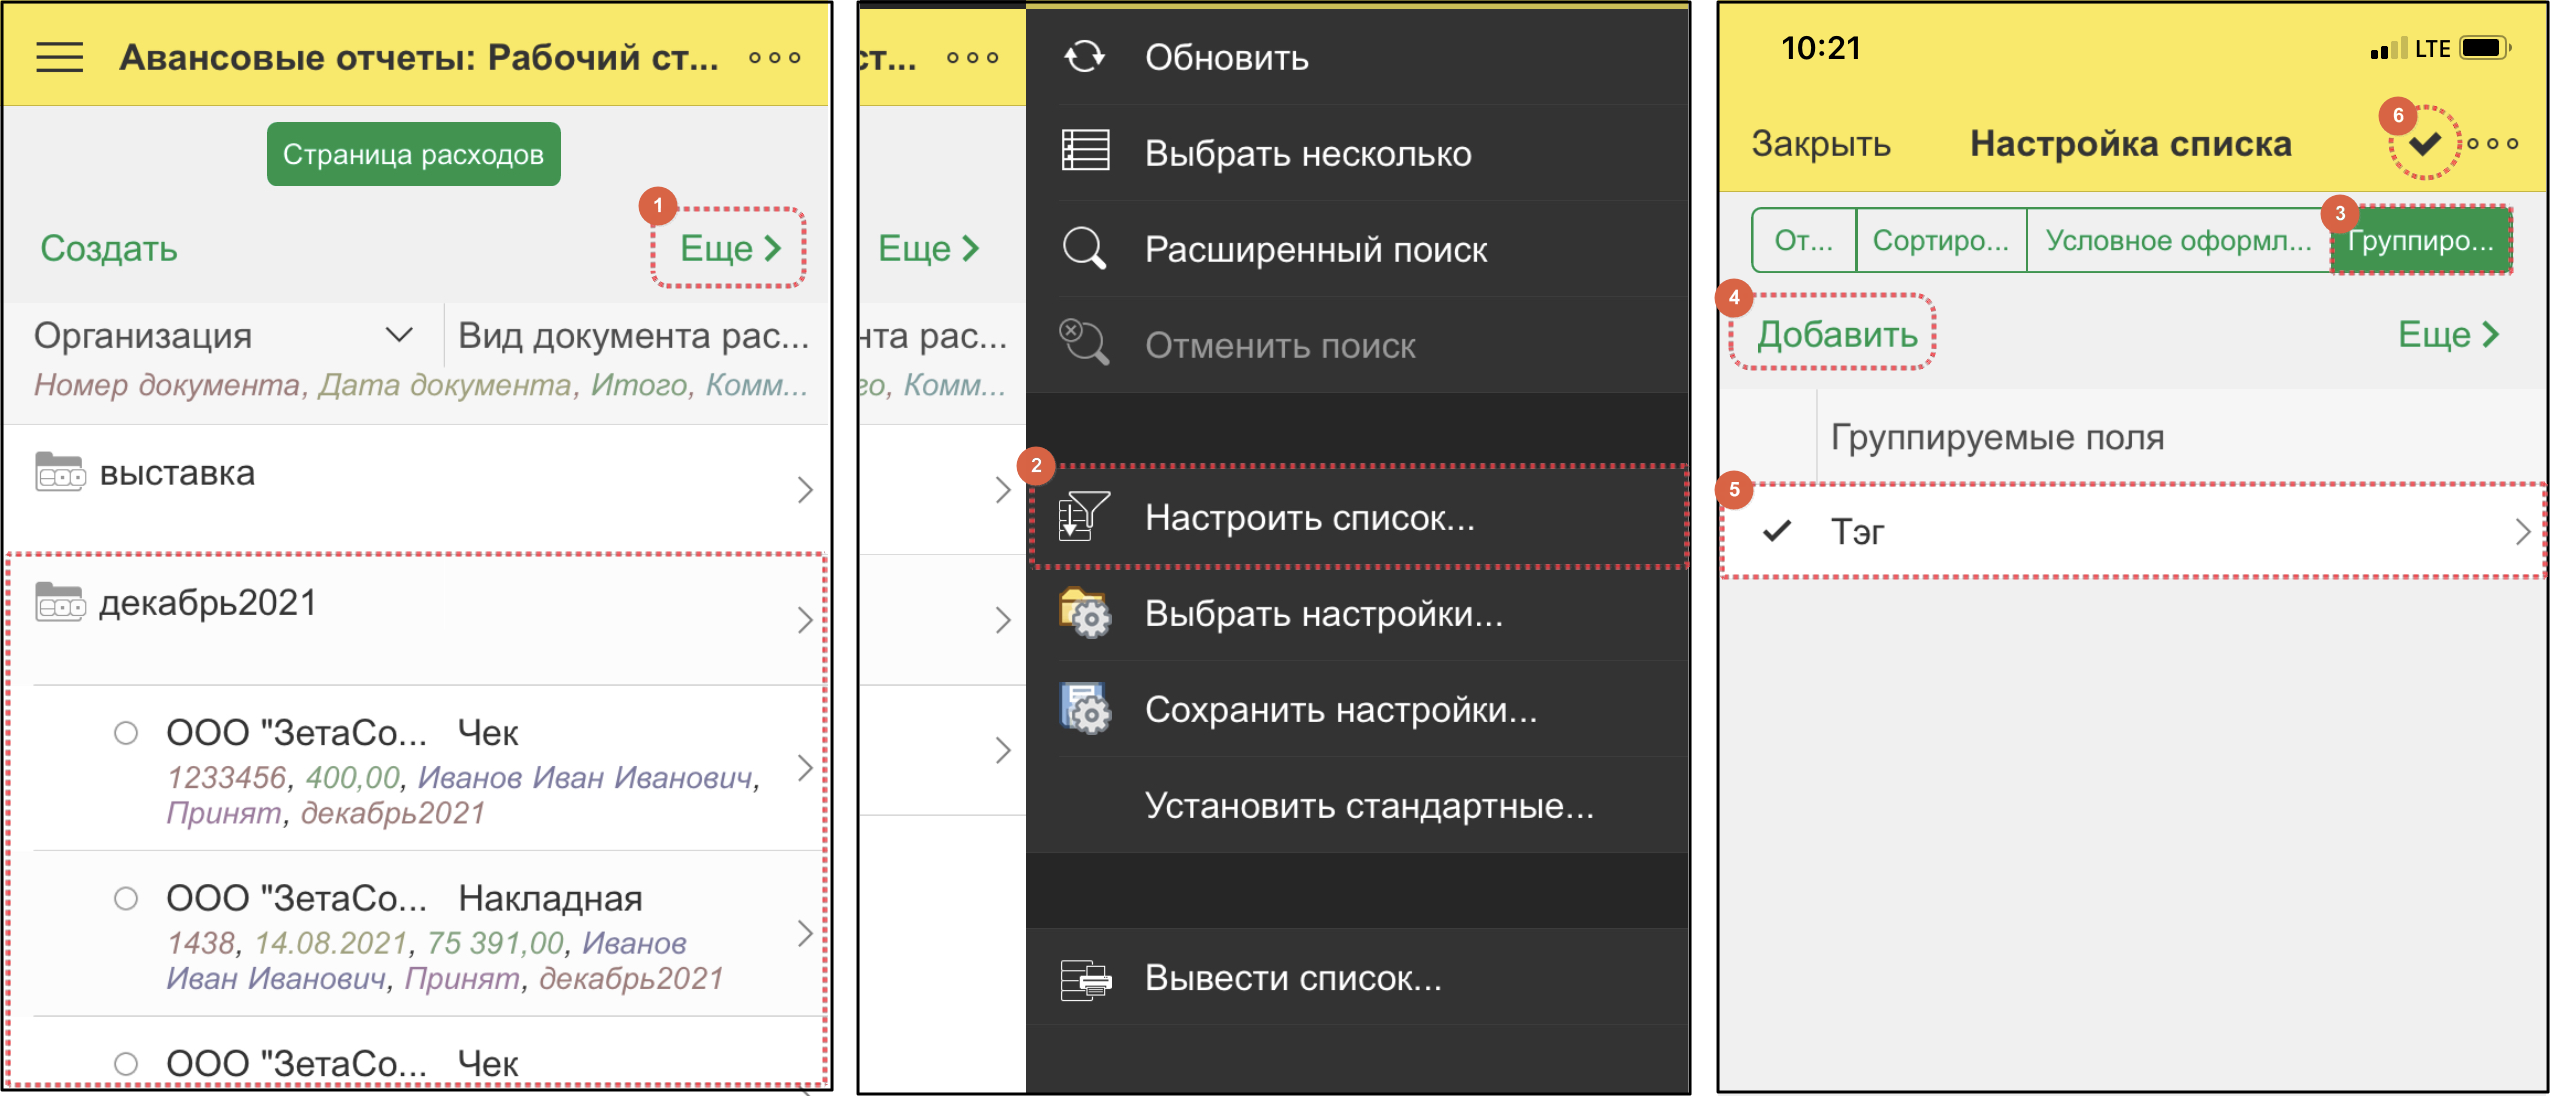Switch to the Группиро... tab

(2420, 240)
